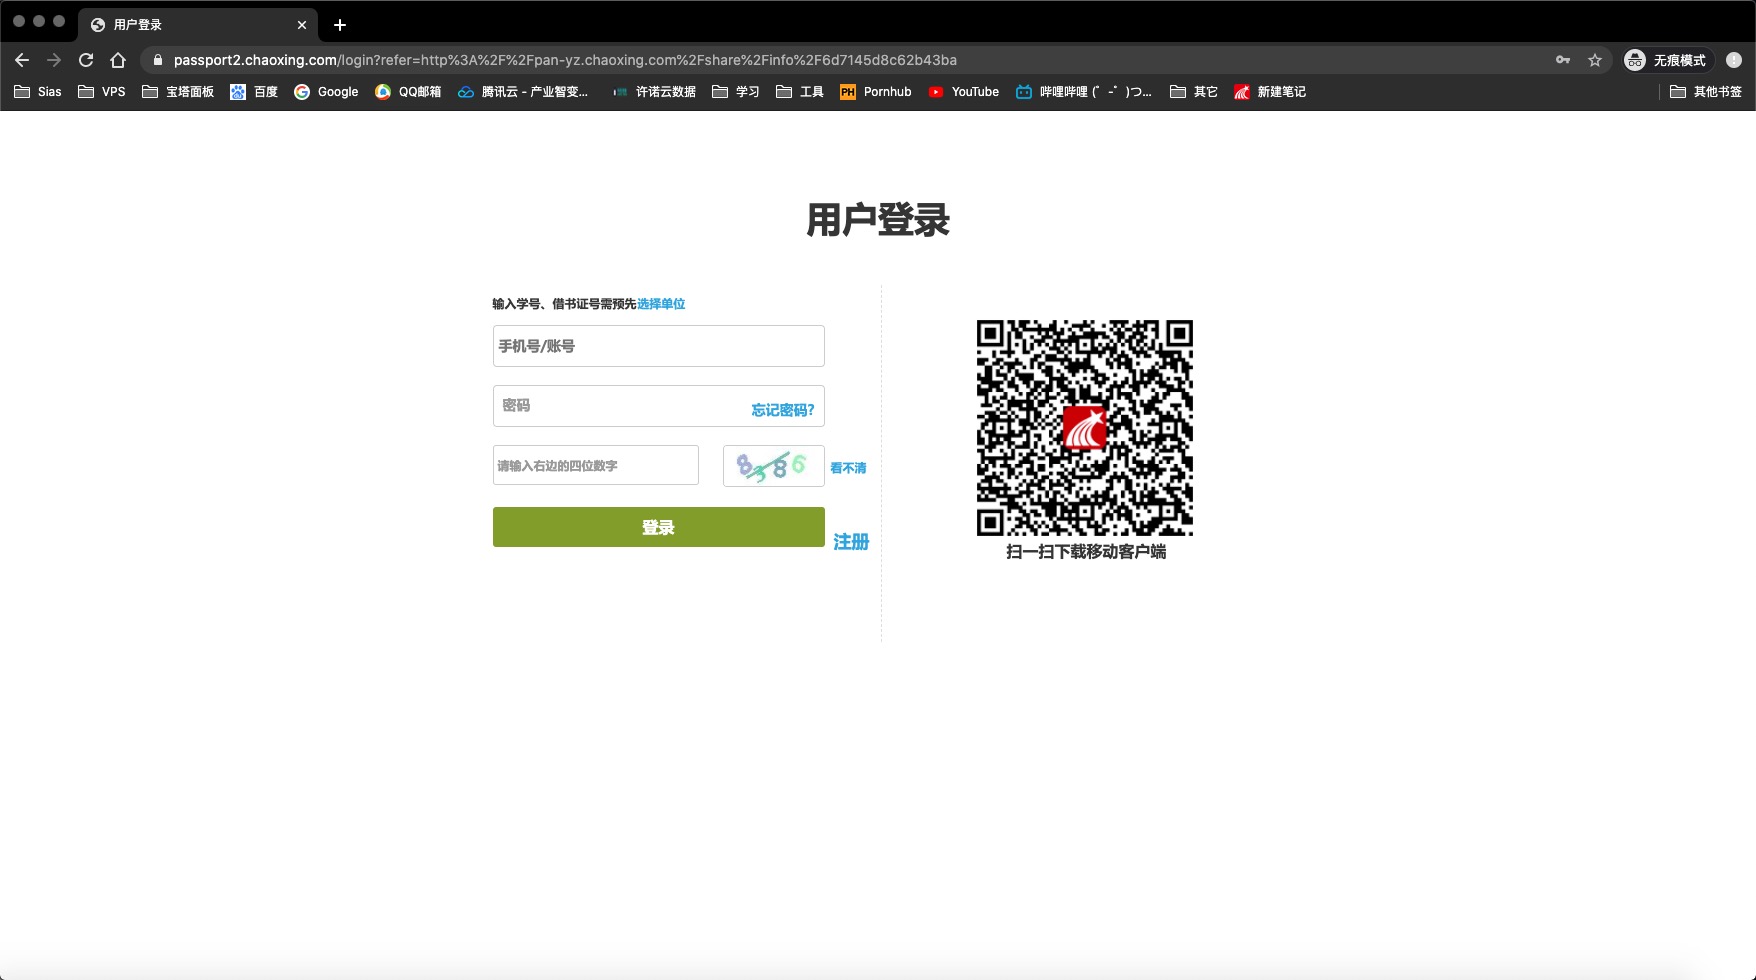This screenshot has width=1756, height=980.
Task: Open the YouTube bookmark
Action: [x=963, y=91]
